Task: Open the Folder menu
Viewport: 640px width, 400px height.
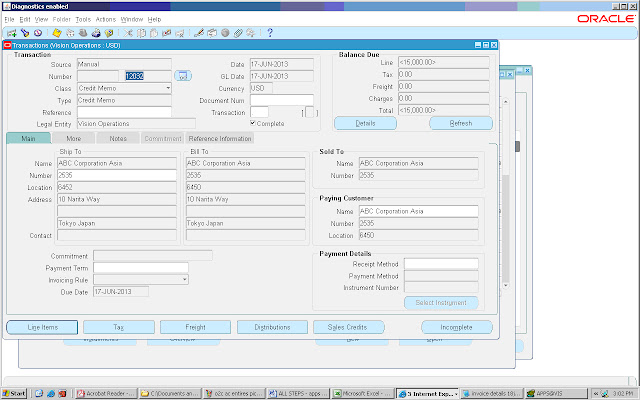Action: point(61,19)
